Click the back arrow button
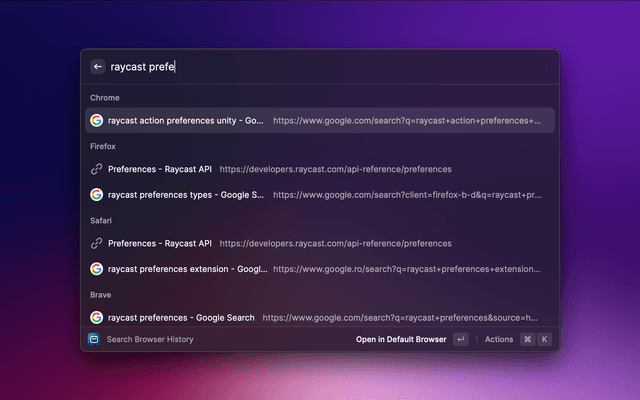This screenshot has width=640, height=400. [98, 67]
